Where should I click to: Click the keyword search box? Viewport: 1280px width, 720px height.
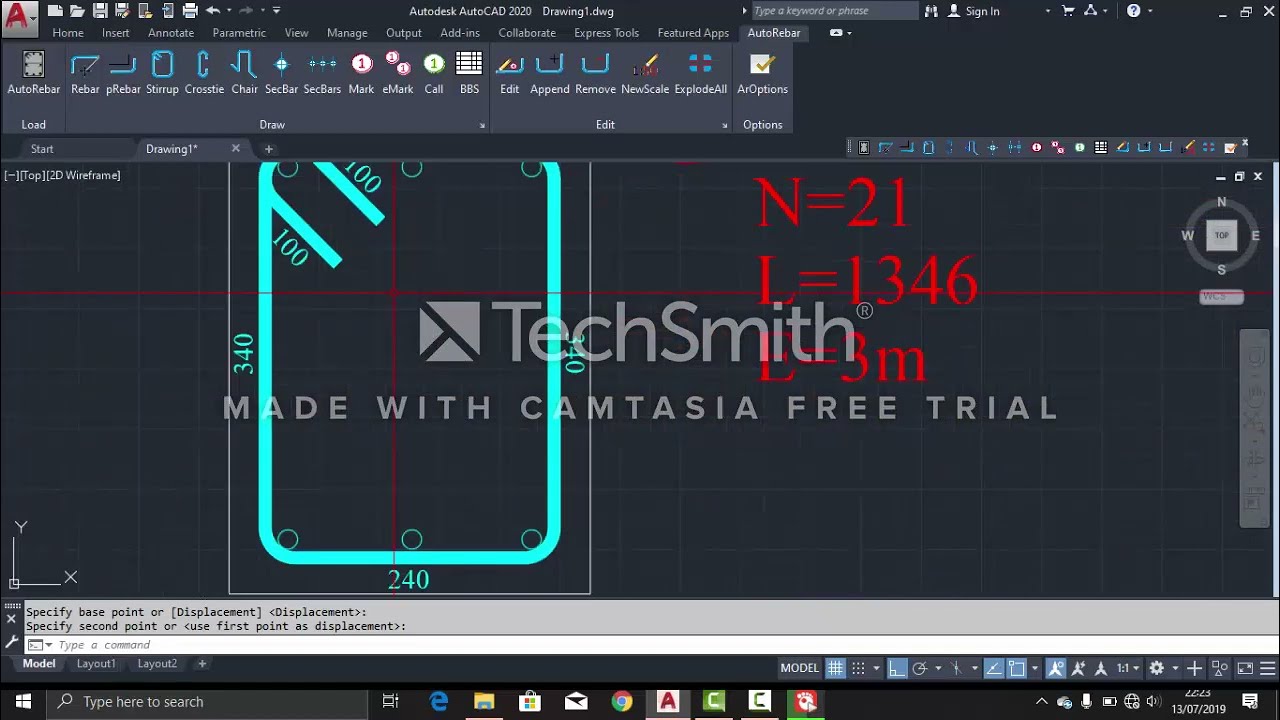point(833,11)
